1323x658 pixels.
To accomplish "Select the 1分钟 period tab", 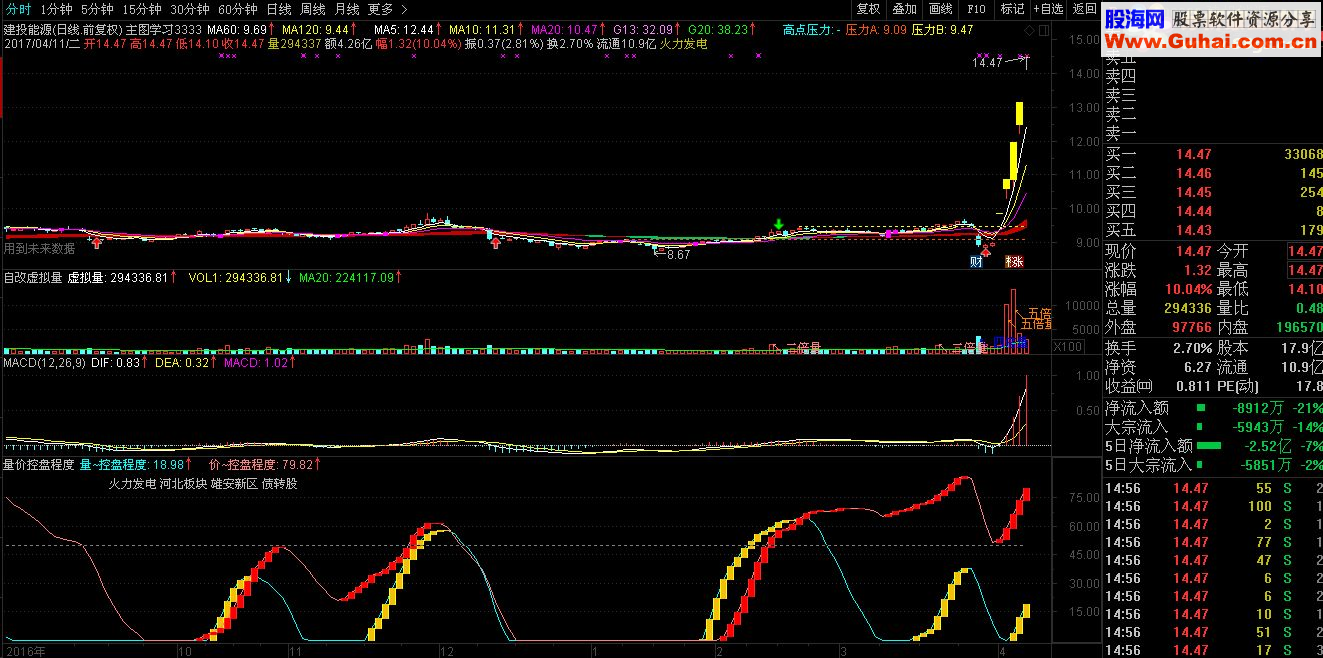I will coord(56,9).
